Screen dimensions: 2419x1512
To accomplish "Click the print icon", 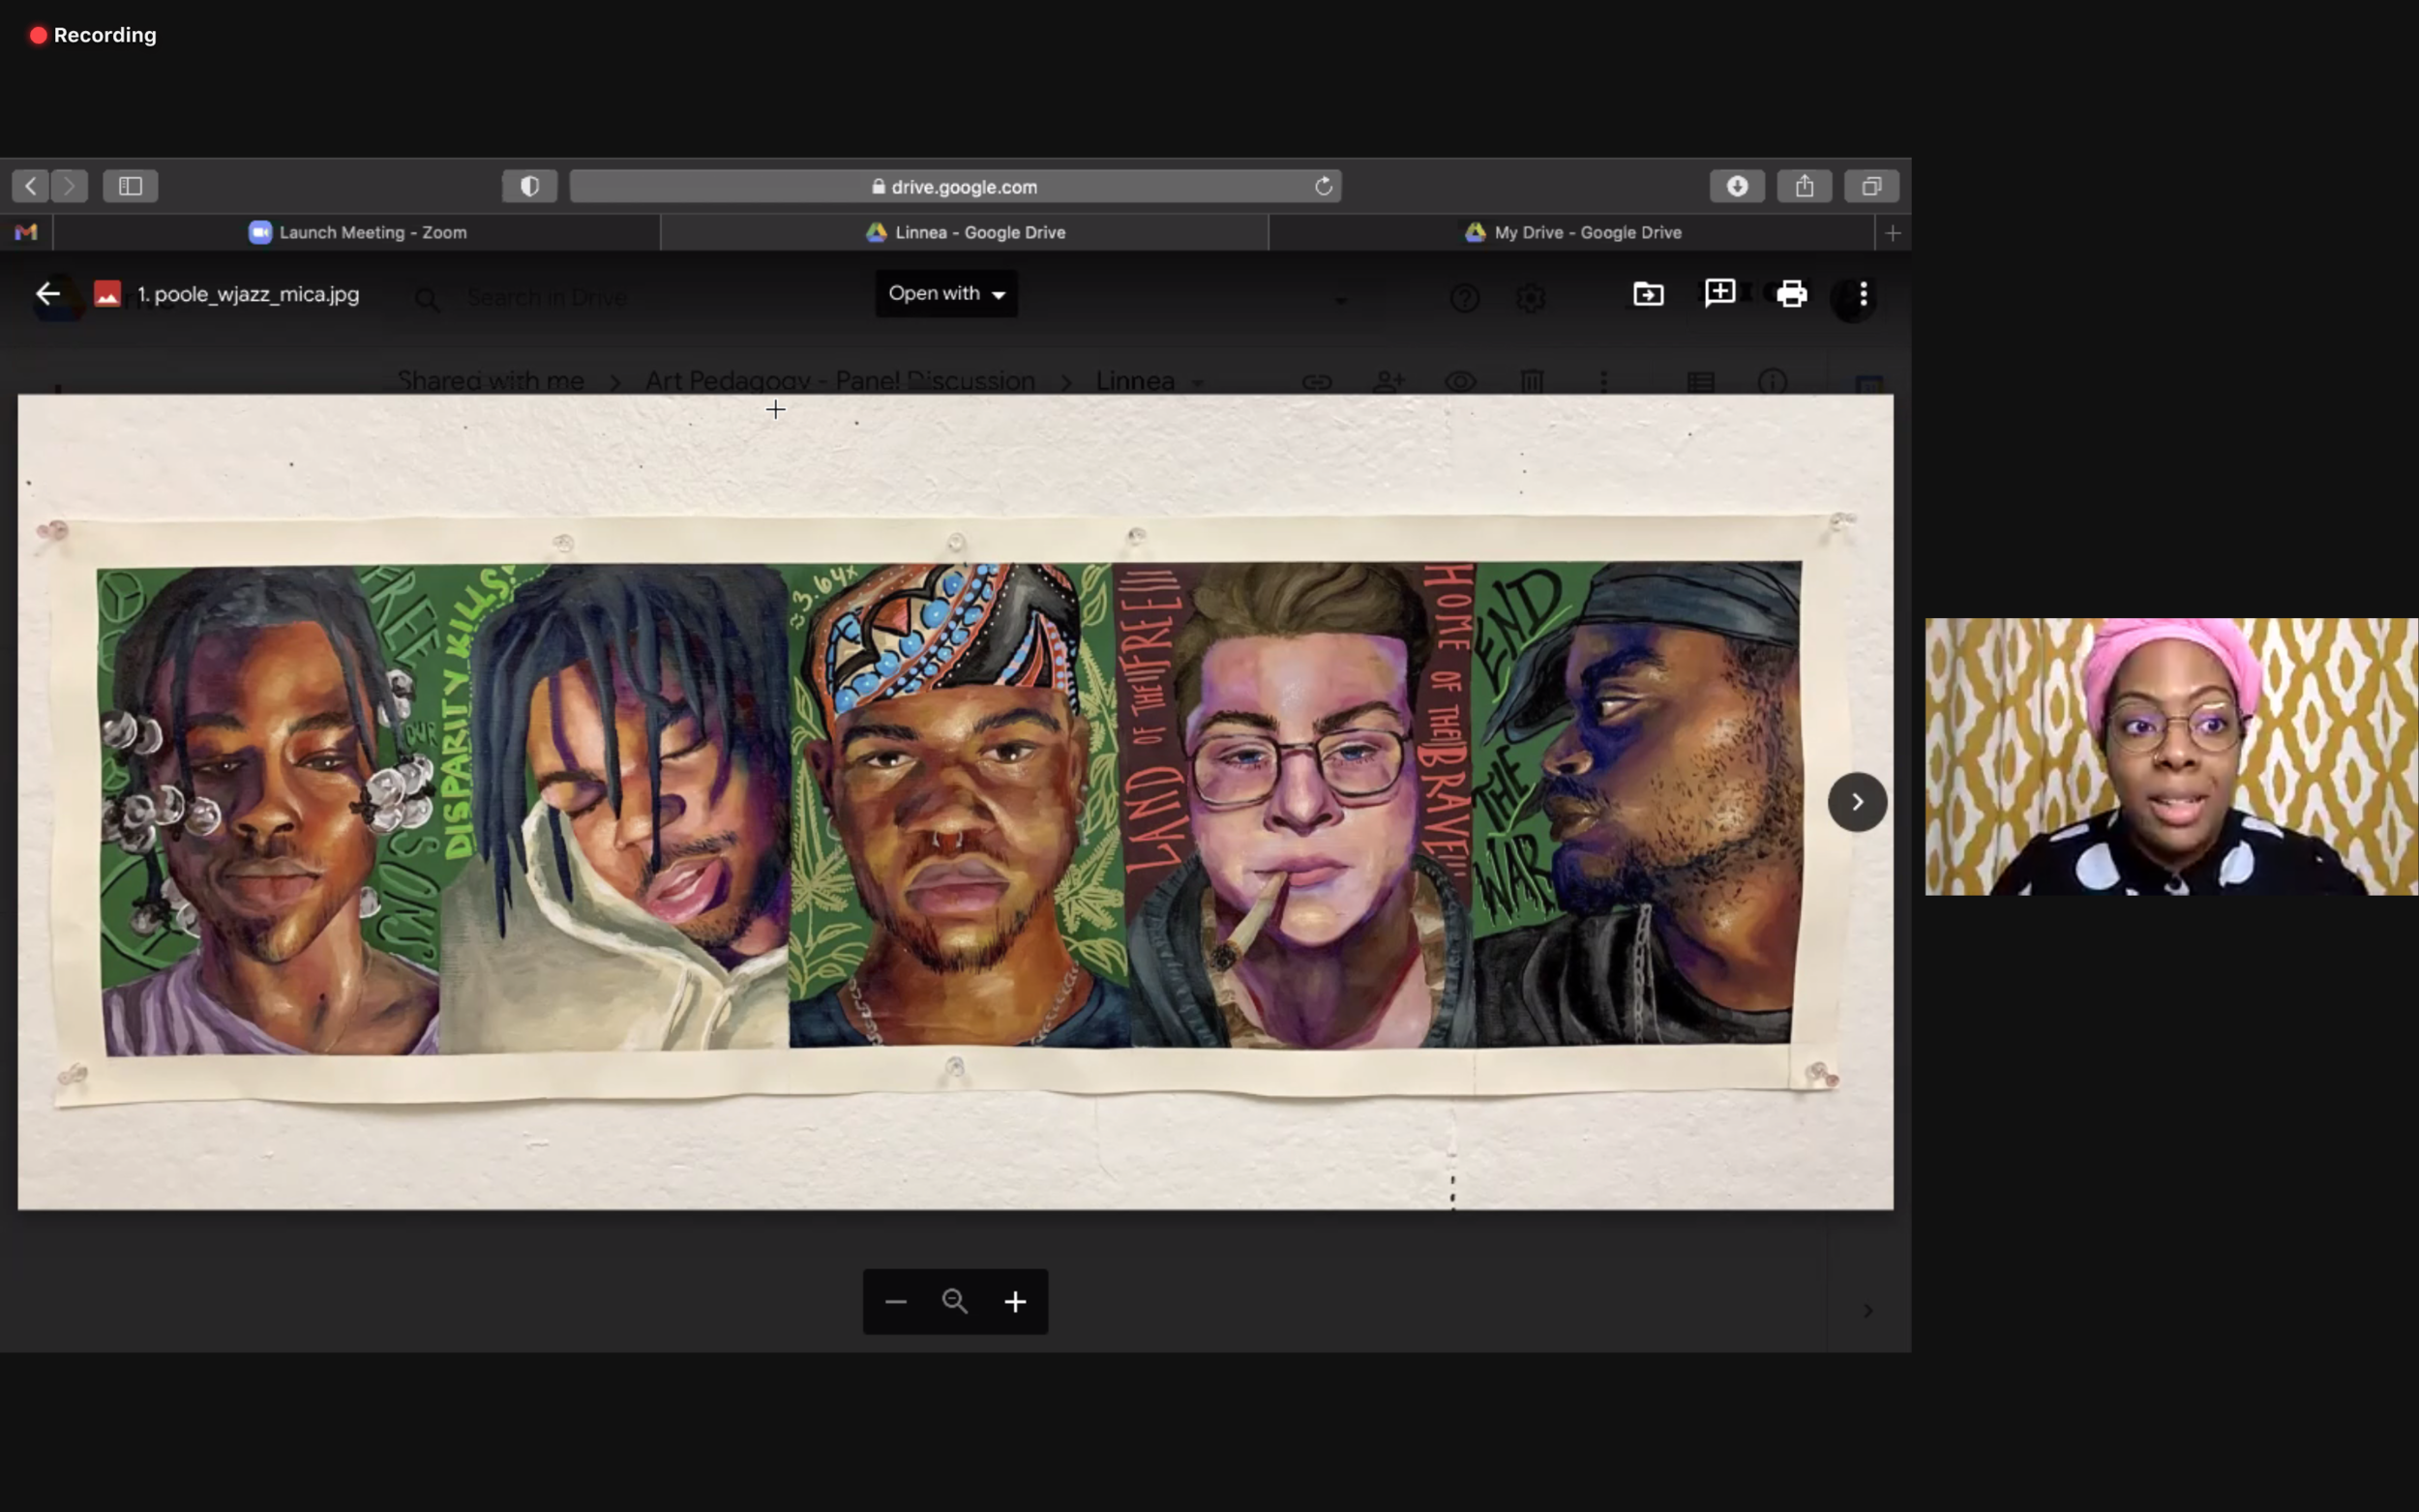I will (x=1791, y=294).
